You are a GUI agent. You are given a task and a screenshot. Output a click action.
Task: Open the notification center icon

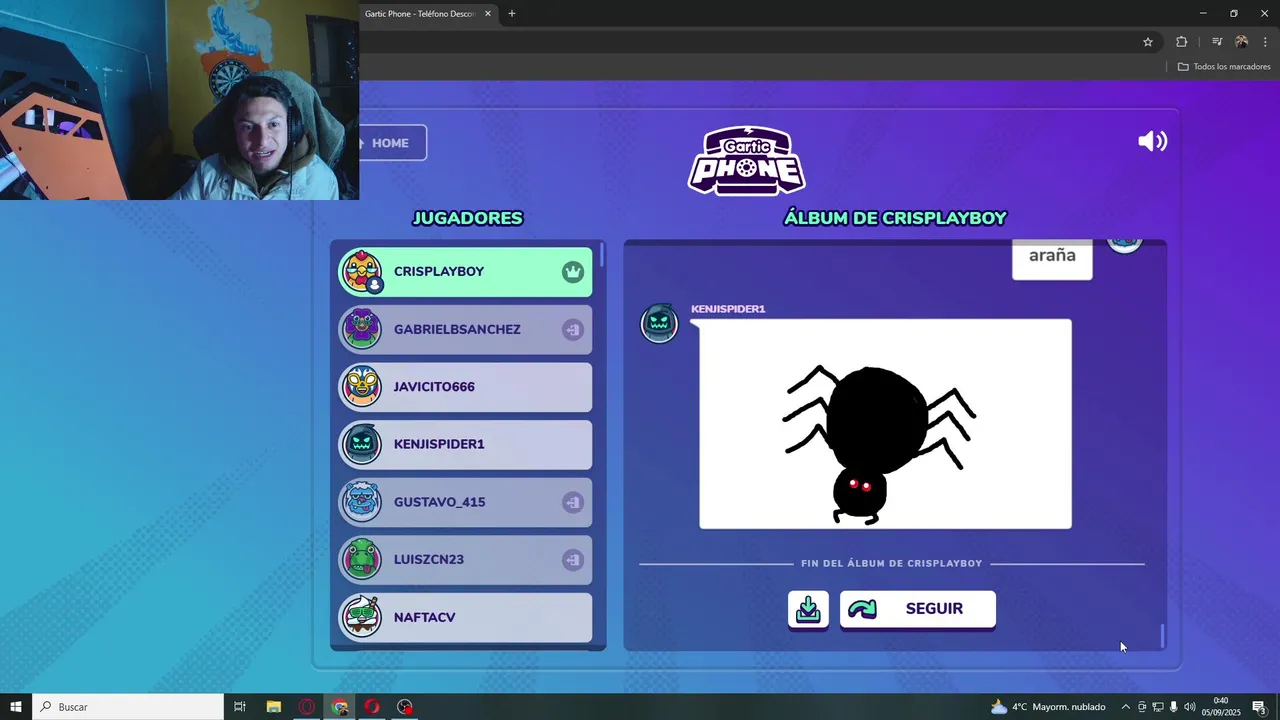[1260, 707]
